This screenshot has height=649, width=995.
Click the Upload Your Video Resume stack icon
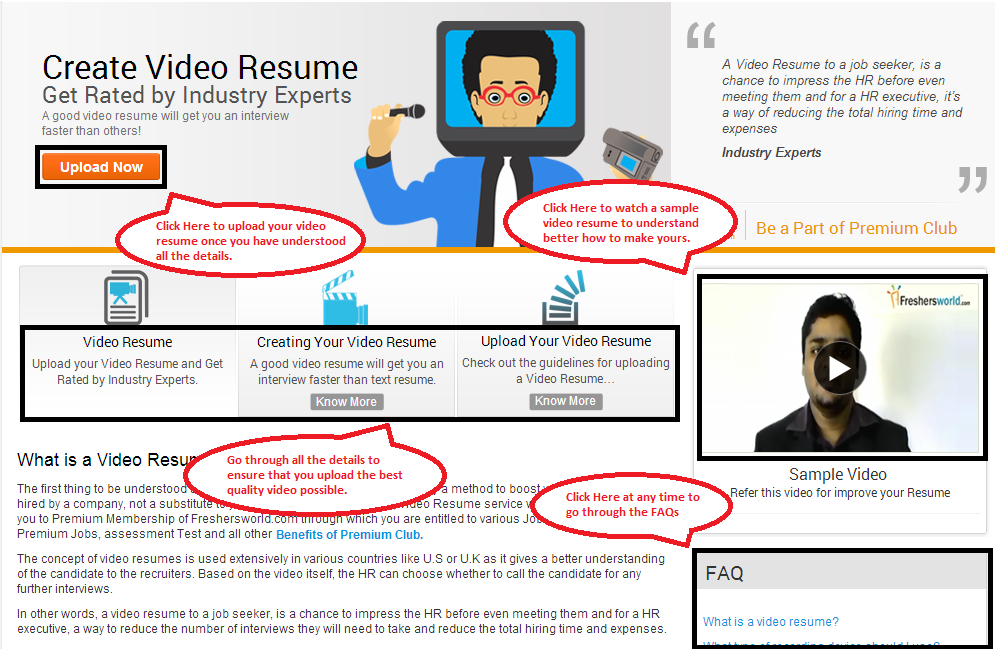point(563,298)
